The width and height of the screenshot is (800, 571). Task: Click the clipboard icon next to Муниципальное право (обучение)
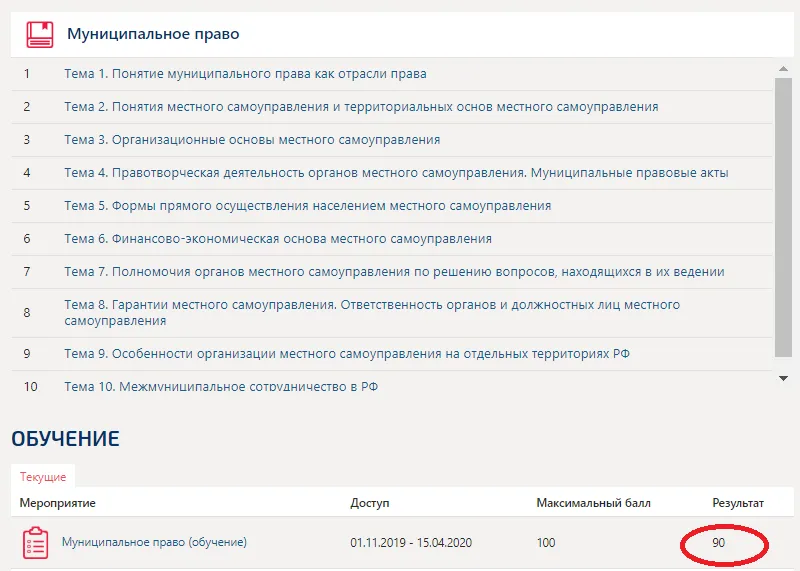(x=36, y=542)
